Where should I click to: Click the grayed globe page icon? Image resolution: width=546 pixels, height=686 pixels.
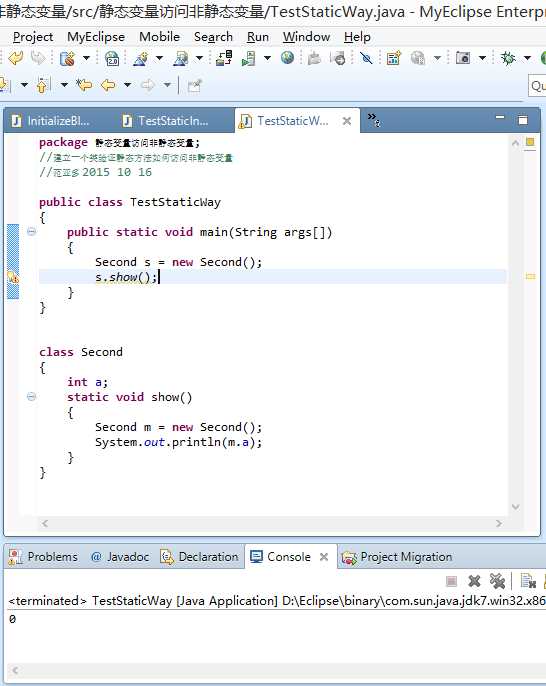[x=418, y=58]
